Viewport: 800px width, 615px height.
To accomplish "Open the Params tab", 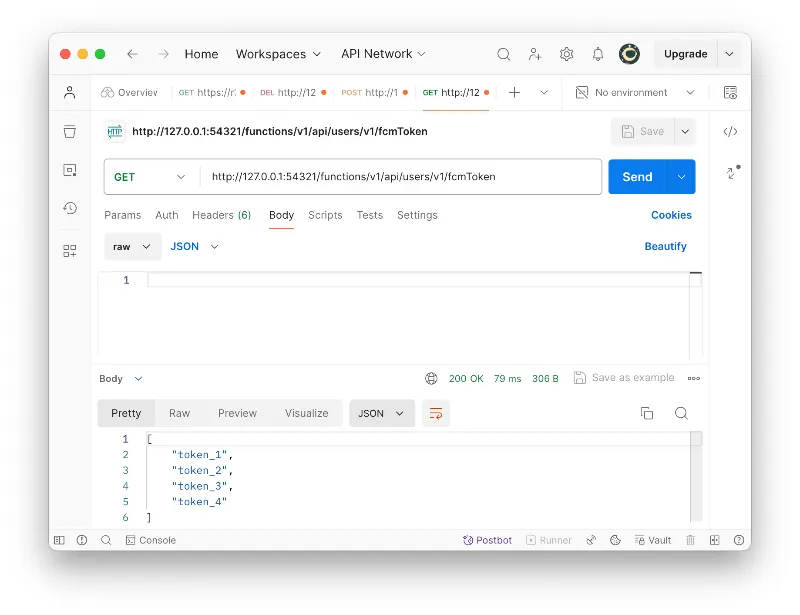I will (x=122, y=215).
